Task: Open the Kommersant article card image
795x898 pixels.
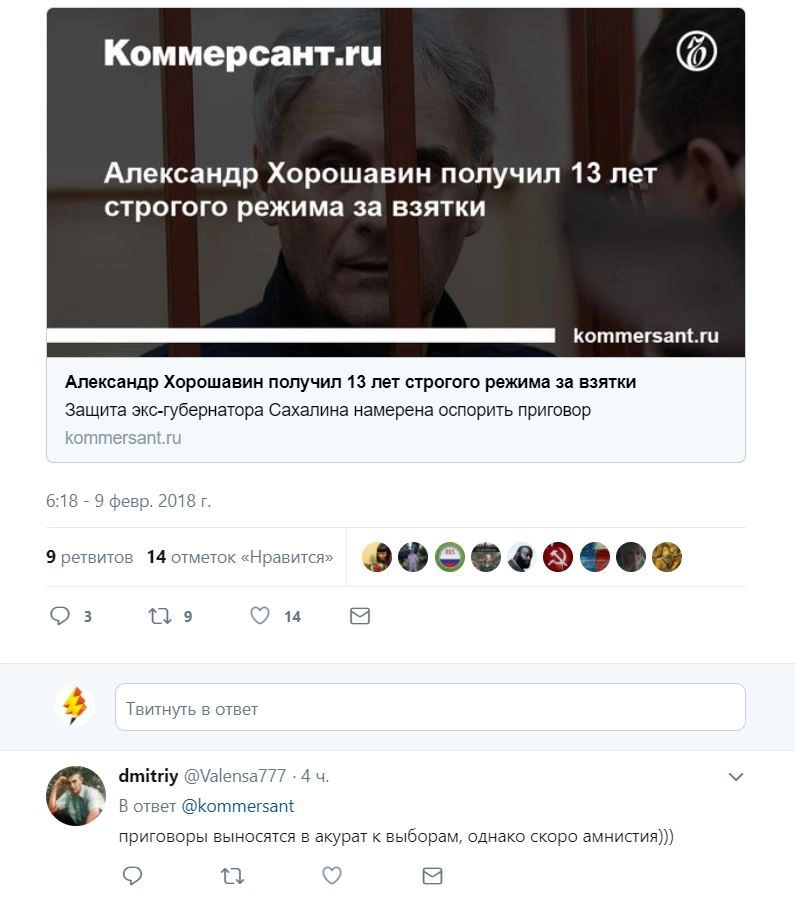Action: click(396, 183)
